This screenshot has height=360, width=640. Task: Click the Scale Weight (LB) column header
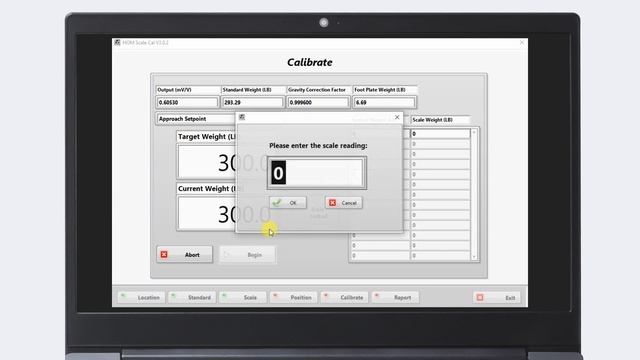pyautogui.click(x=440, y=120)
